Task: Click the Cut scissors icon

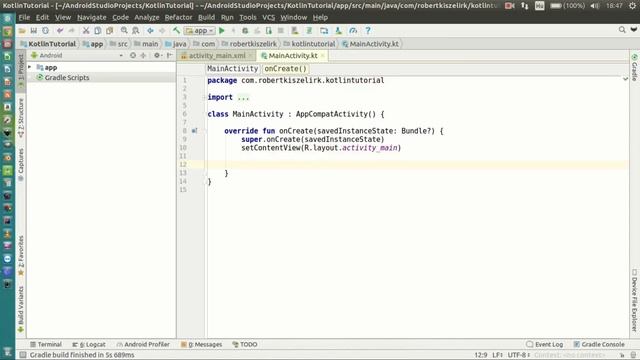Action: tap(86, 31)
